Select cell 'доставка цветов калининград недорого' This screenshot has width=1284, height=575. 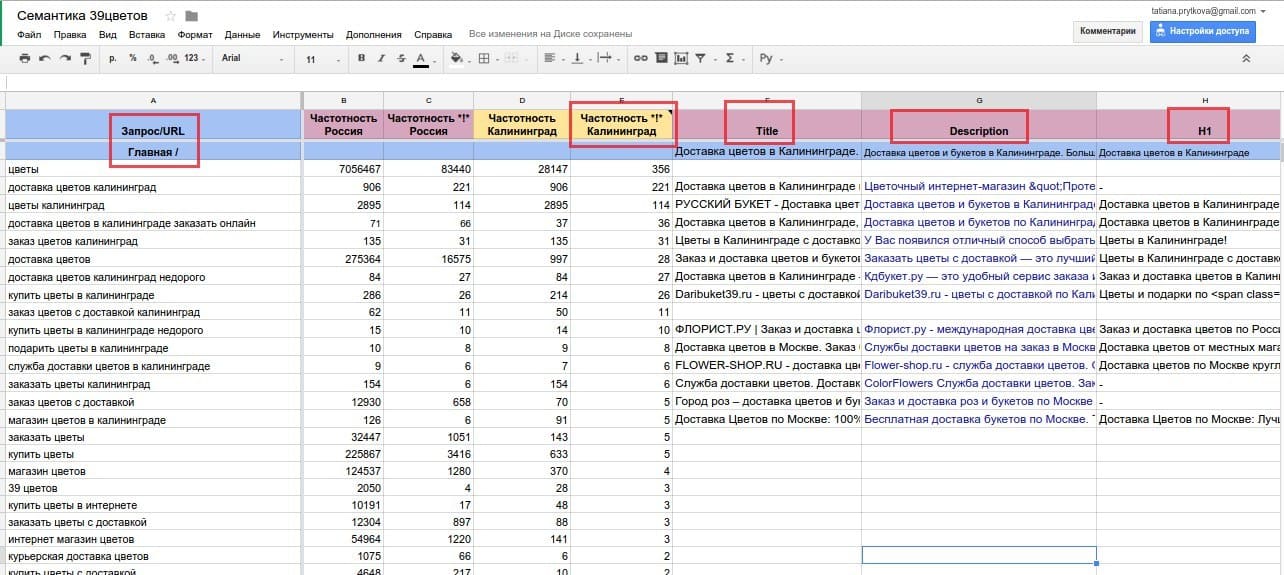153,277
